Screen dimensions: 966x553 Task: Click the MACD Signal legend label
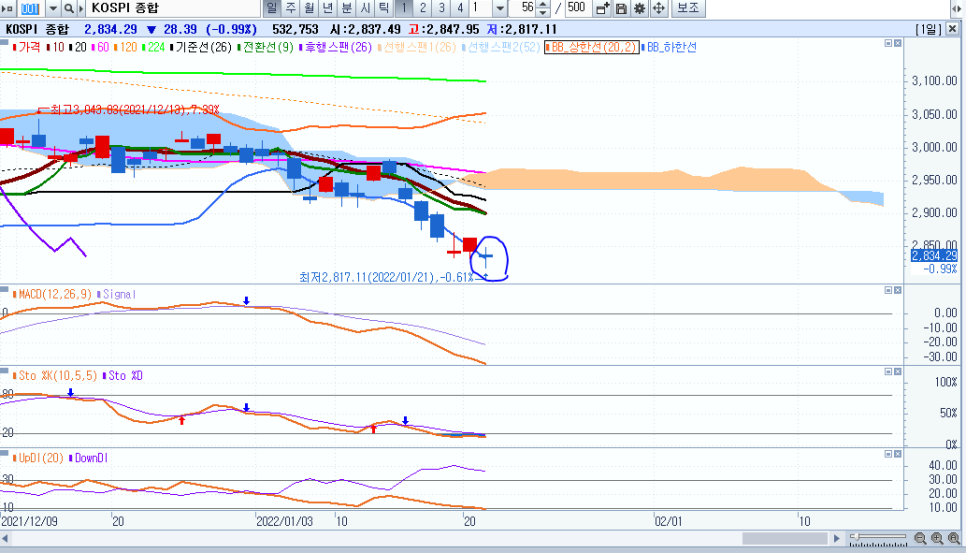[116, 294]
